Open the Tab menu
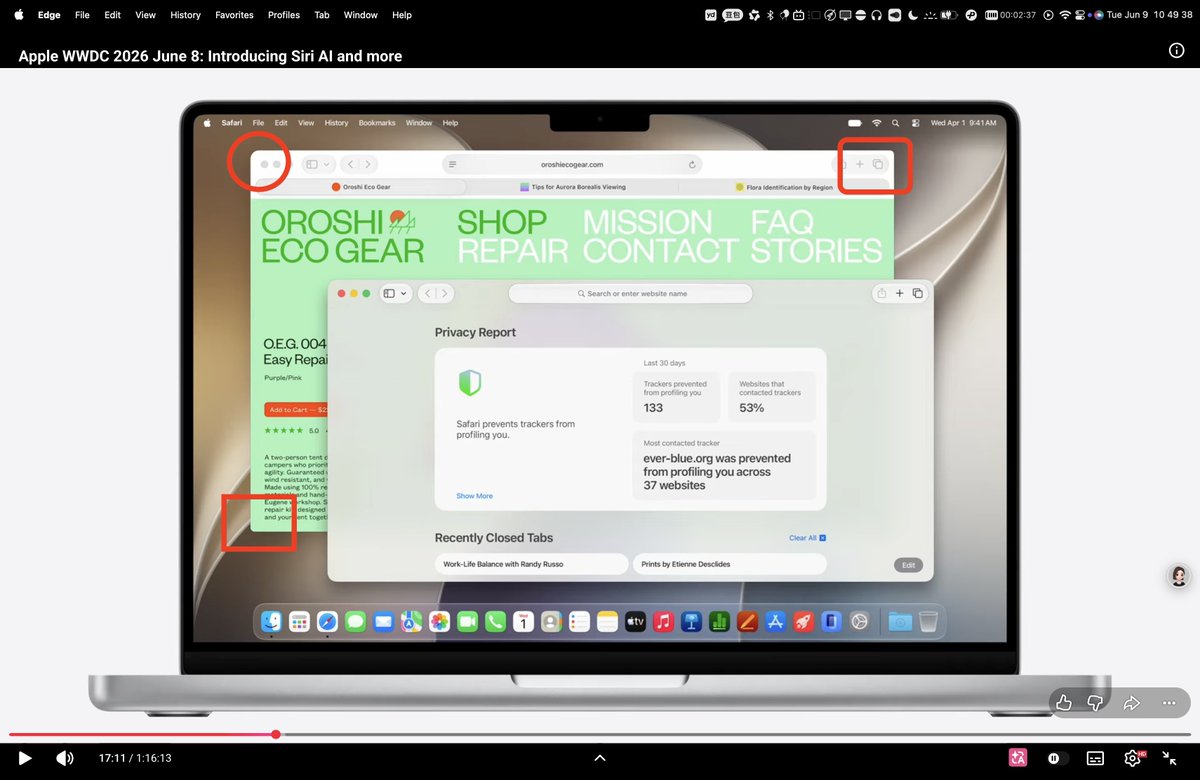This screenshot has height=780, width=1200. [x=322, y=15]
